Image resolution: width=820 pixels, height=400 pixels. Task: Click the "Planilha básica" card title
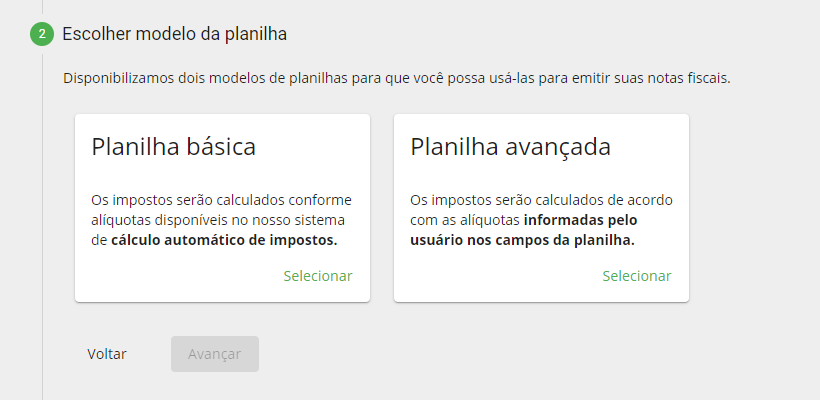(x=174, y=147)
